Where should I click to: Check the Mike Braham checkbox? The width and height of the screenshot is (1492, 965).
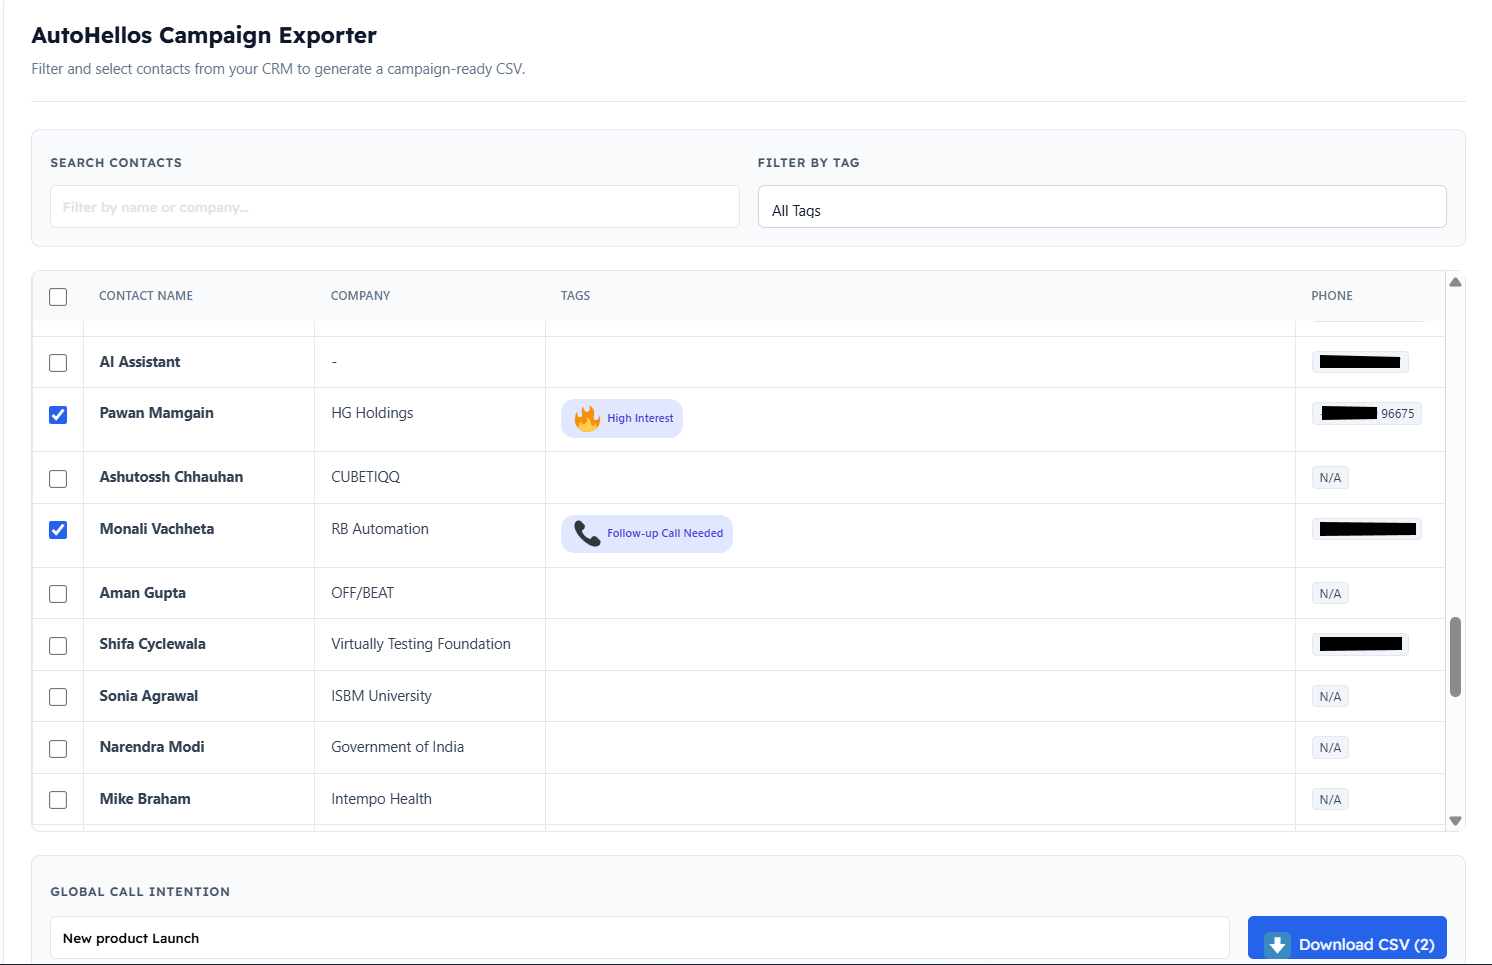tap(58, 800)
